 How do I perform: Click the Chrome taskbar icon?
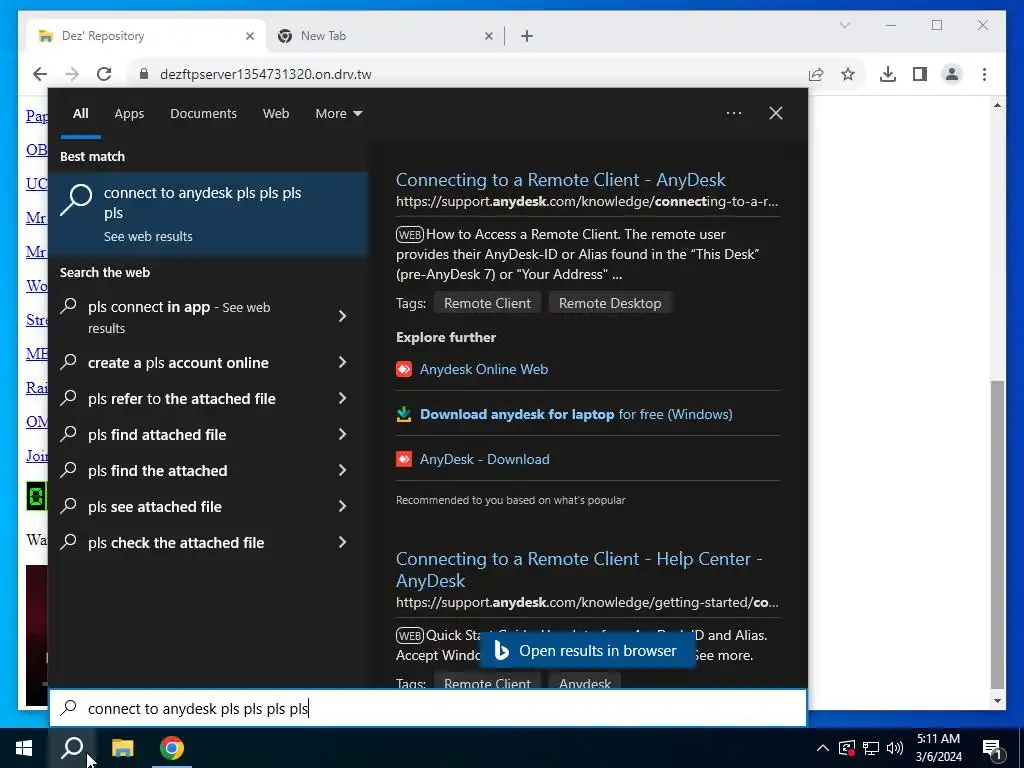(172, 748)
